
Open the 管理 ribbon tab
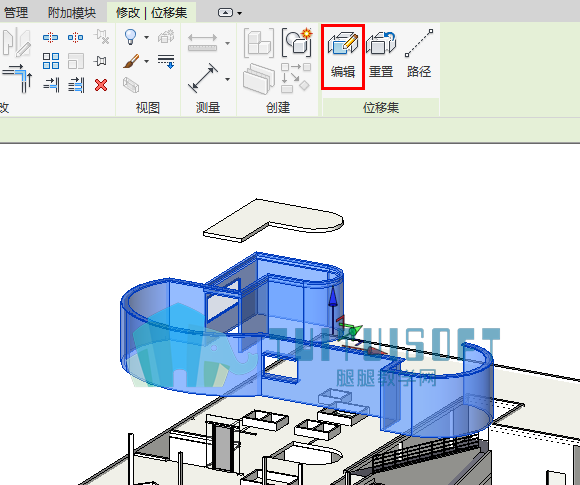pyautogui.click(x=15, y=13)
